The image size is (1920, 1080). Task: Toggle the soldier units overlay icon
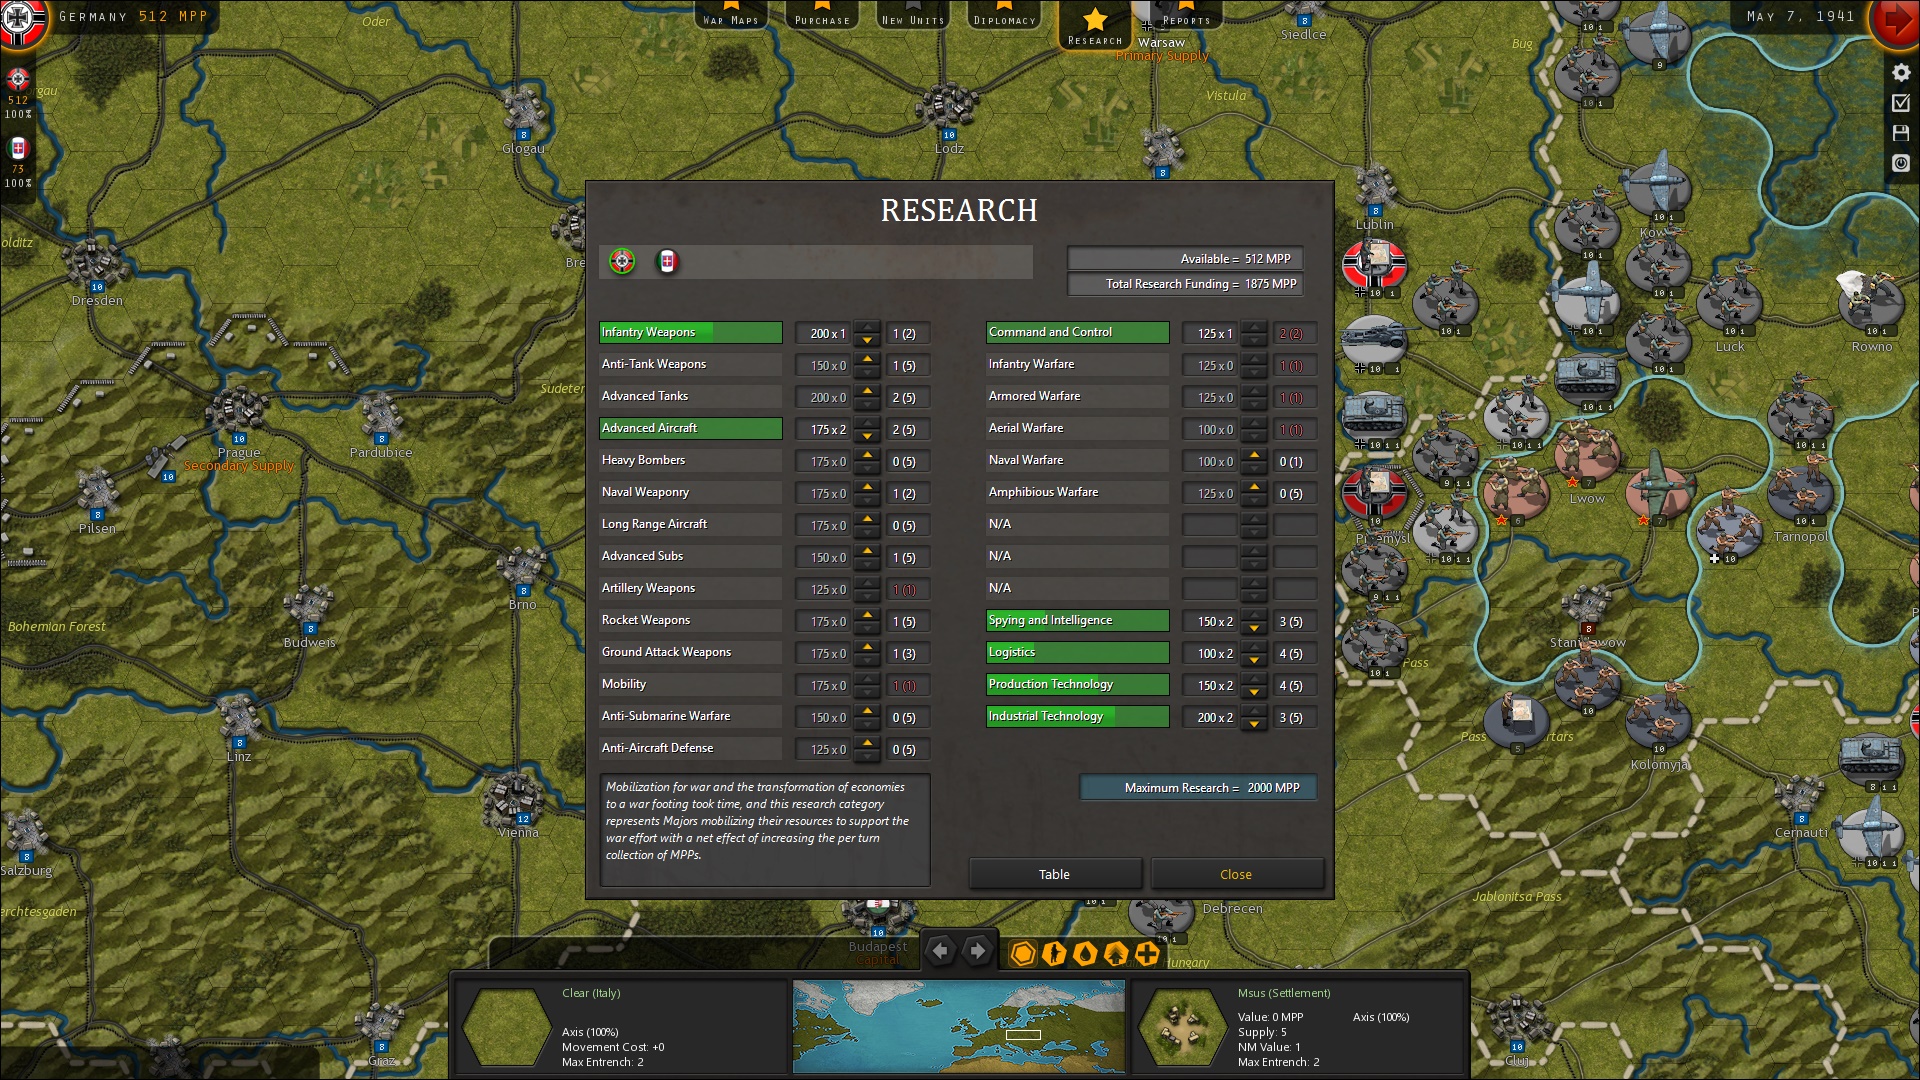point(1053,954)
